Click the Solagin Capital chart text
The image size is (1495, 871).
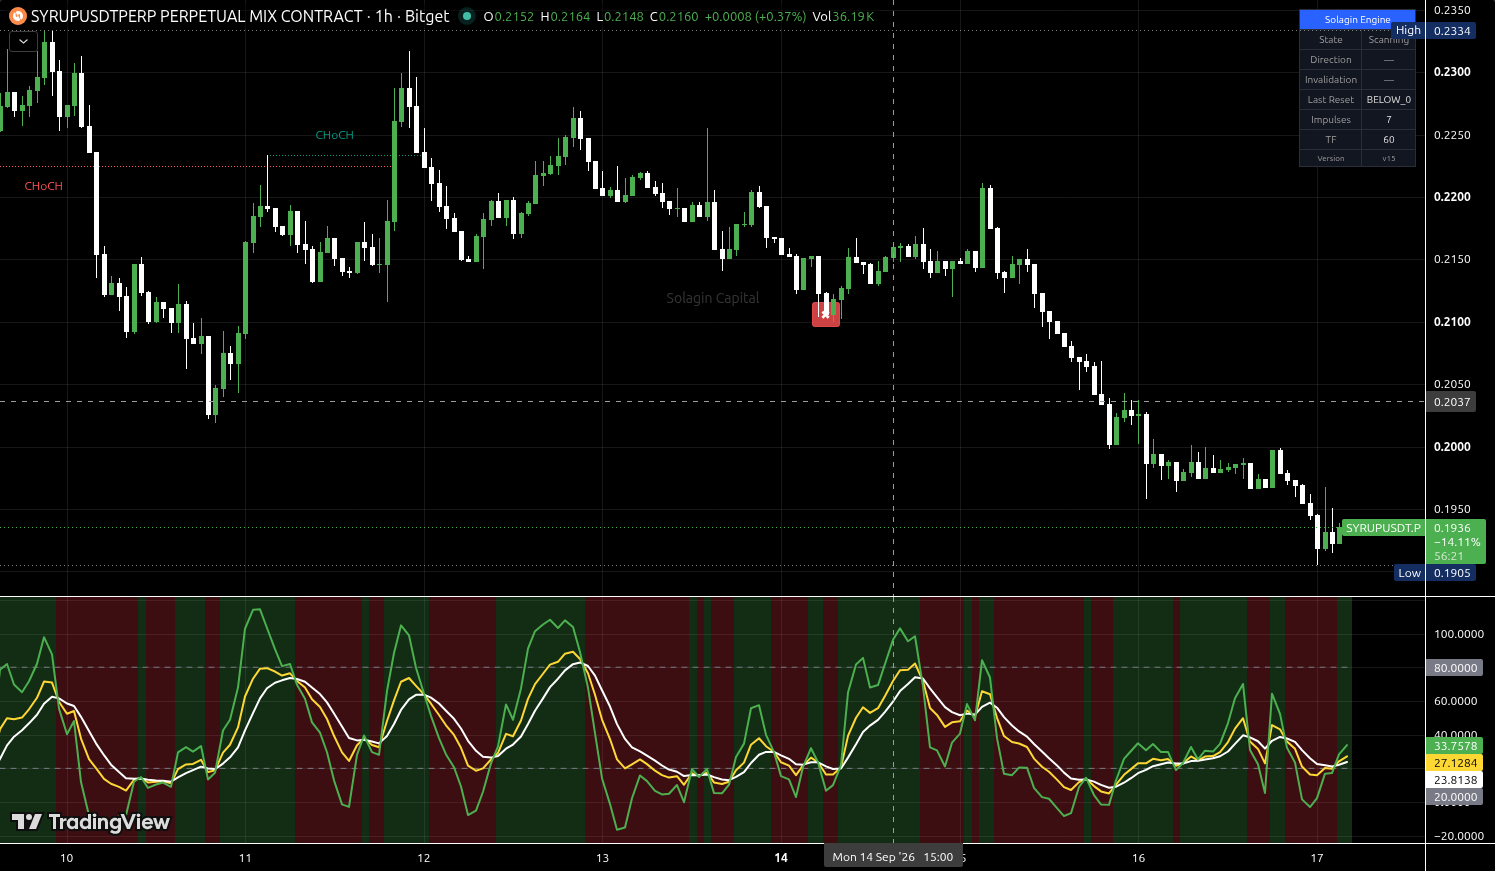pyautogui.click(x=713, y=298)
